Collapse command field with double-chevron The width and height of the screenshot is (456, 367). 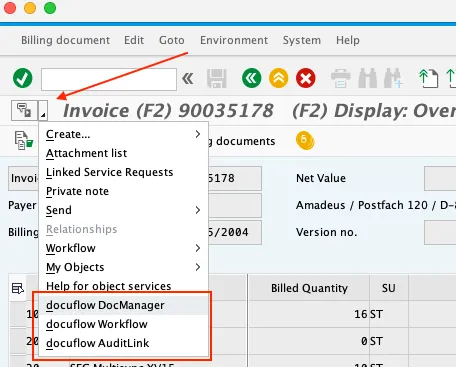(x=188, y=79)
